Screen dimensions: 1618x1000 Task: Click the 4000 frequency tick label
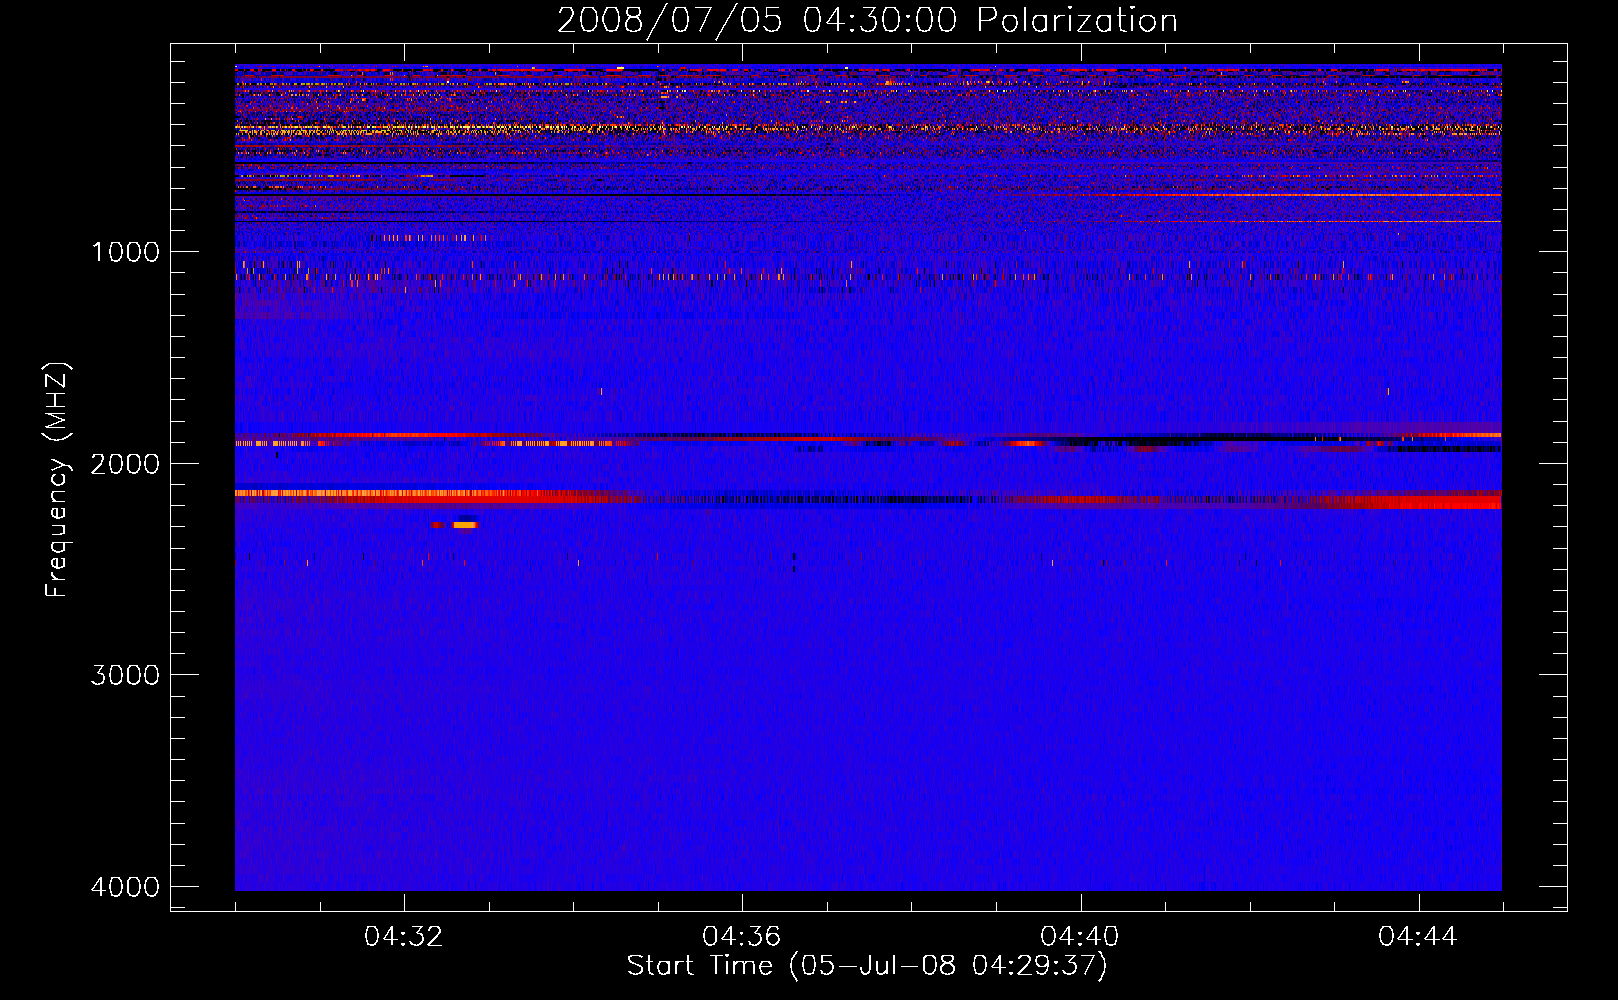(125, 887)
